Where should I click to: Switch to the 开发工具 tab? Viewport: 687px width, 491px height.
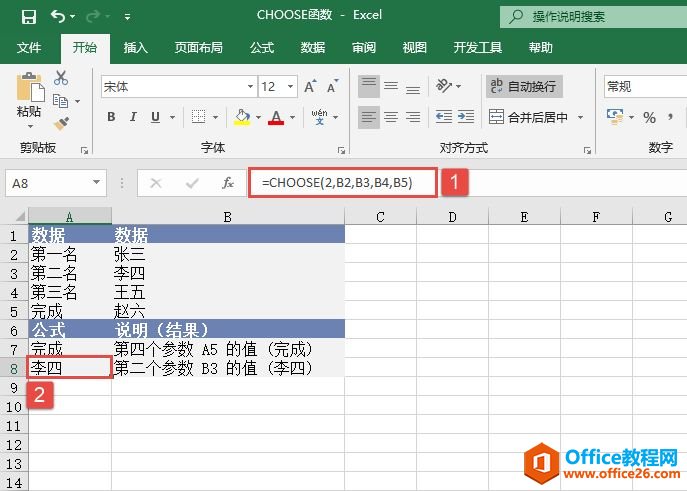coord(478,47)
